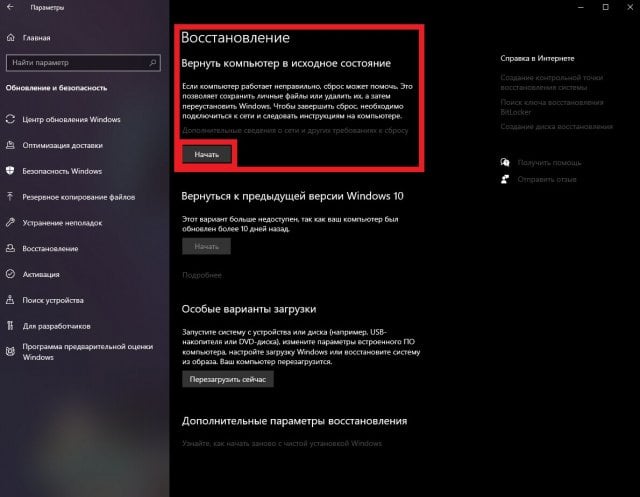640x497 pixels.
Task: Click the back arrow icon
Action: point(10,7)
